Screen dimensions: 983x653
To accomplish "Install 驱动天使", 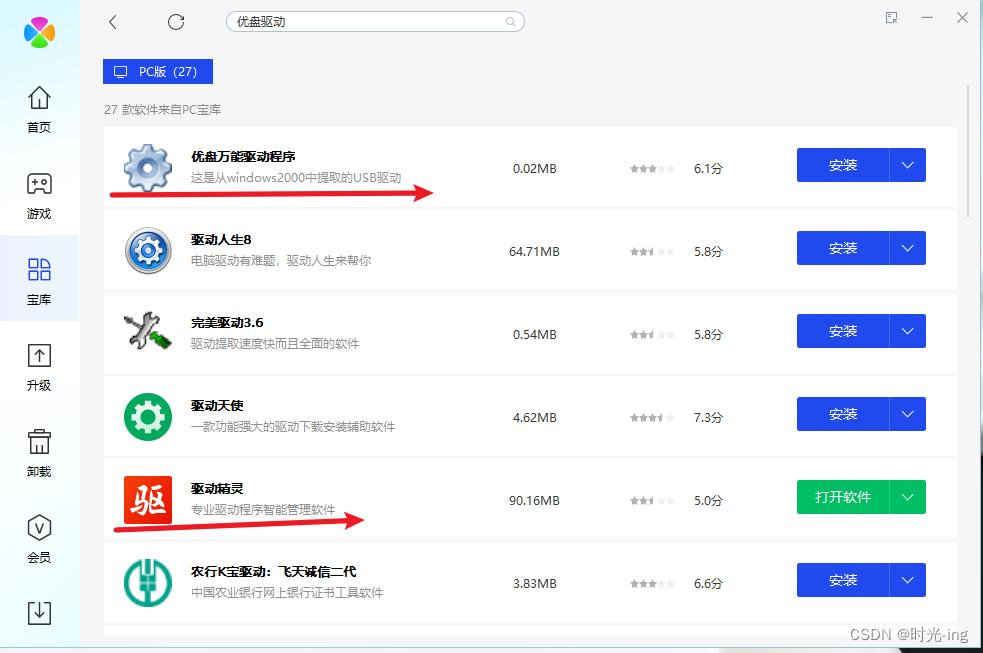I will click(x=843, y=414).
